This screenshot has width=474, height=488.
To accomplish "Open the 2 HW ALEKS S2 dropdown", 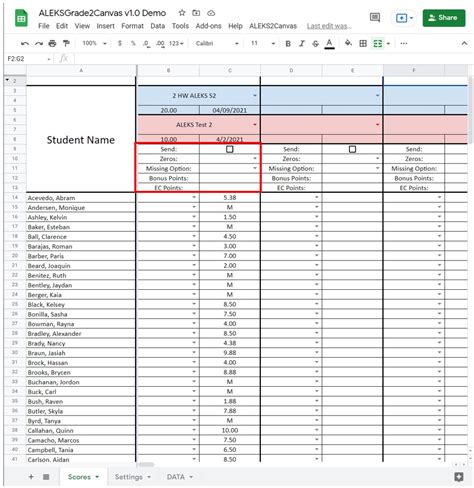I will 255,96.
